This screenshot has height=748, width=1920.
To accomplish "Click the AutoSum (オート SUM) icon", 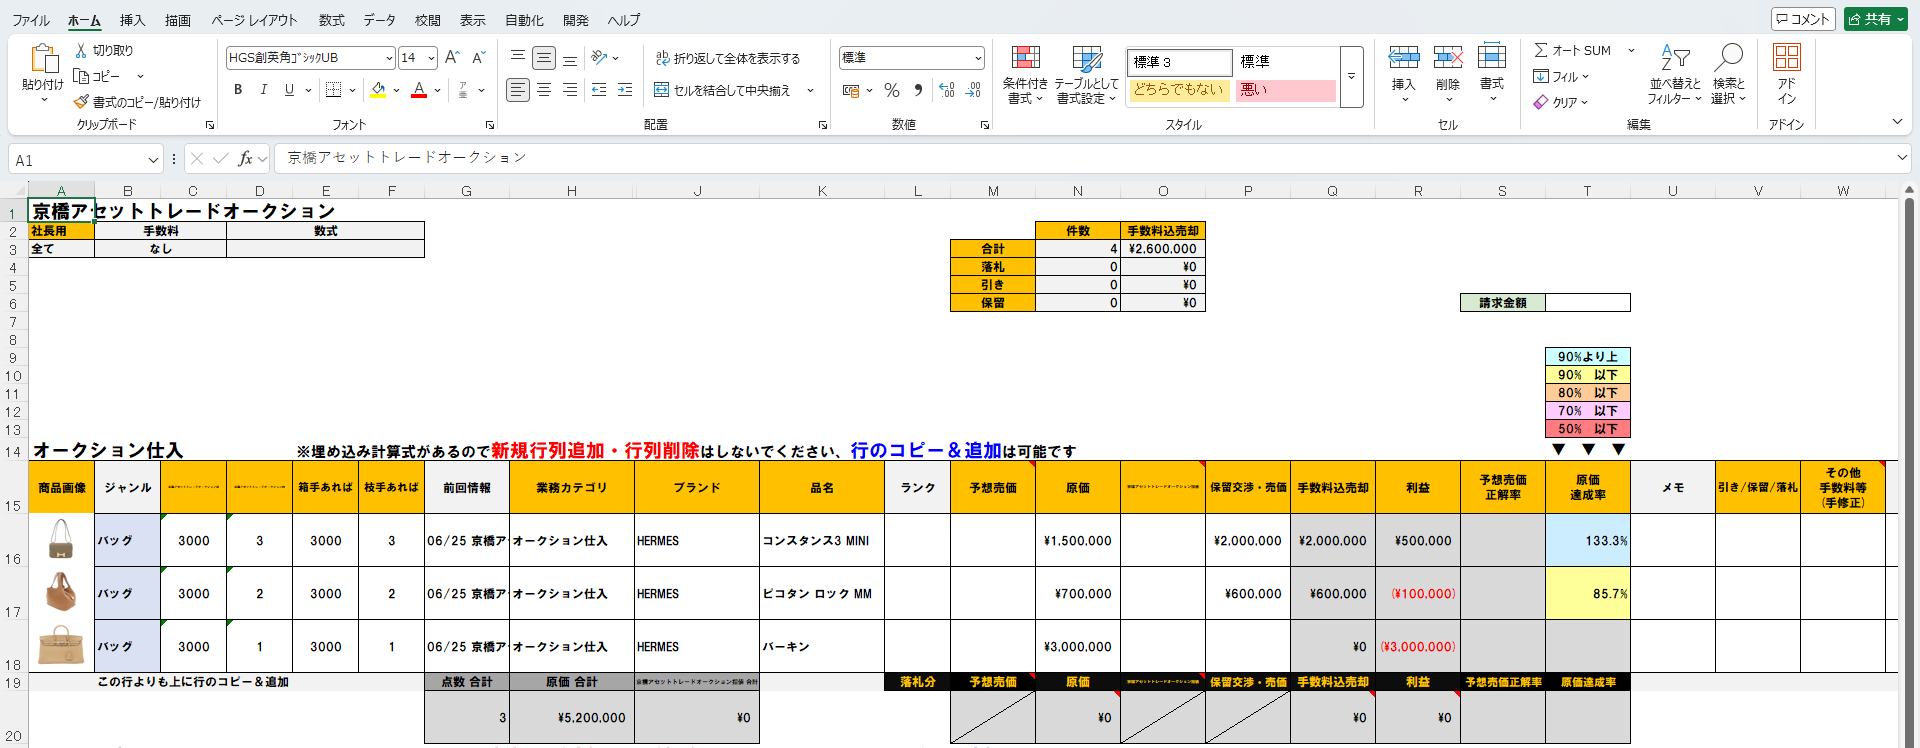I will coord(1541,50).
